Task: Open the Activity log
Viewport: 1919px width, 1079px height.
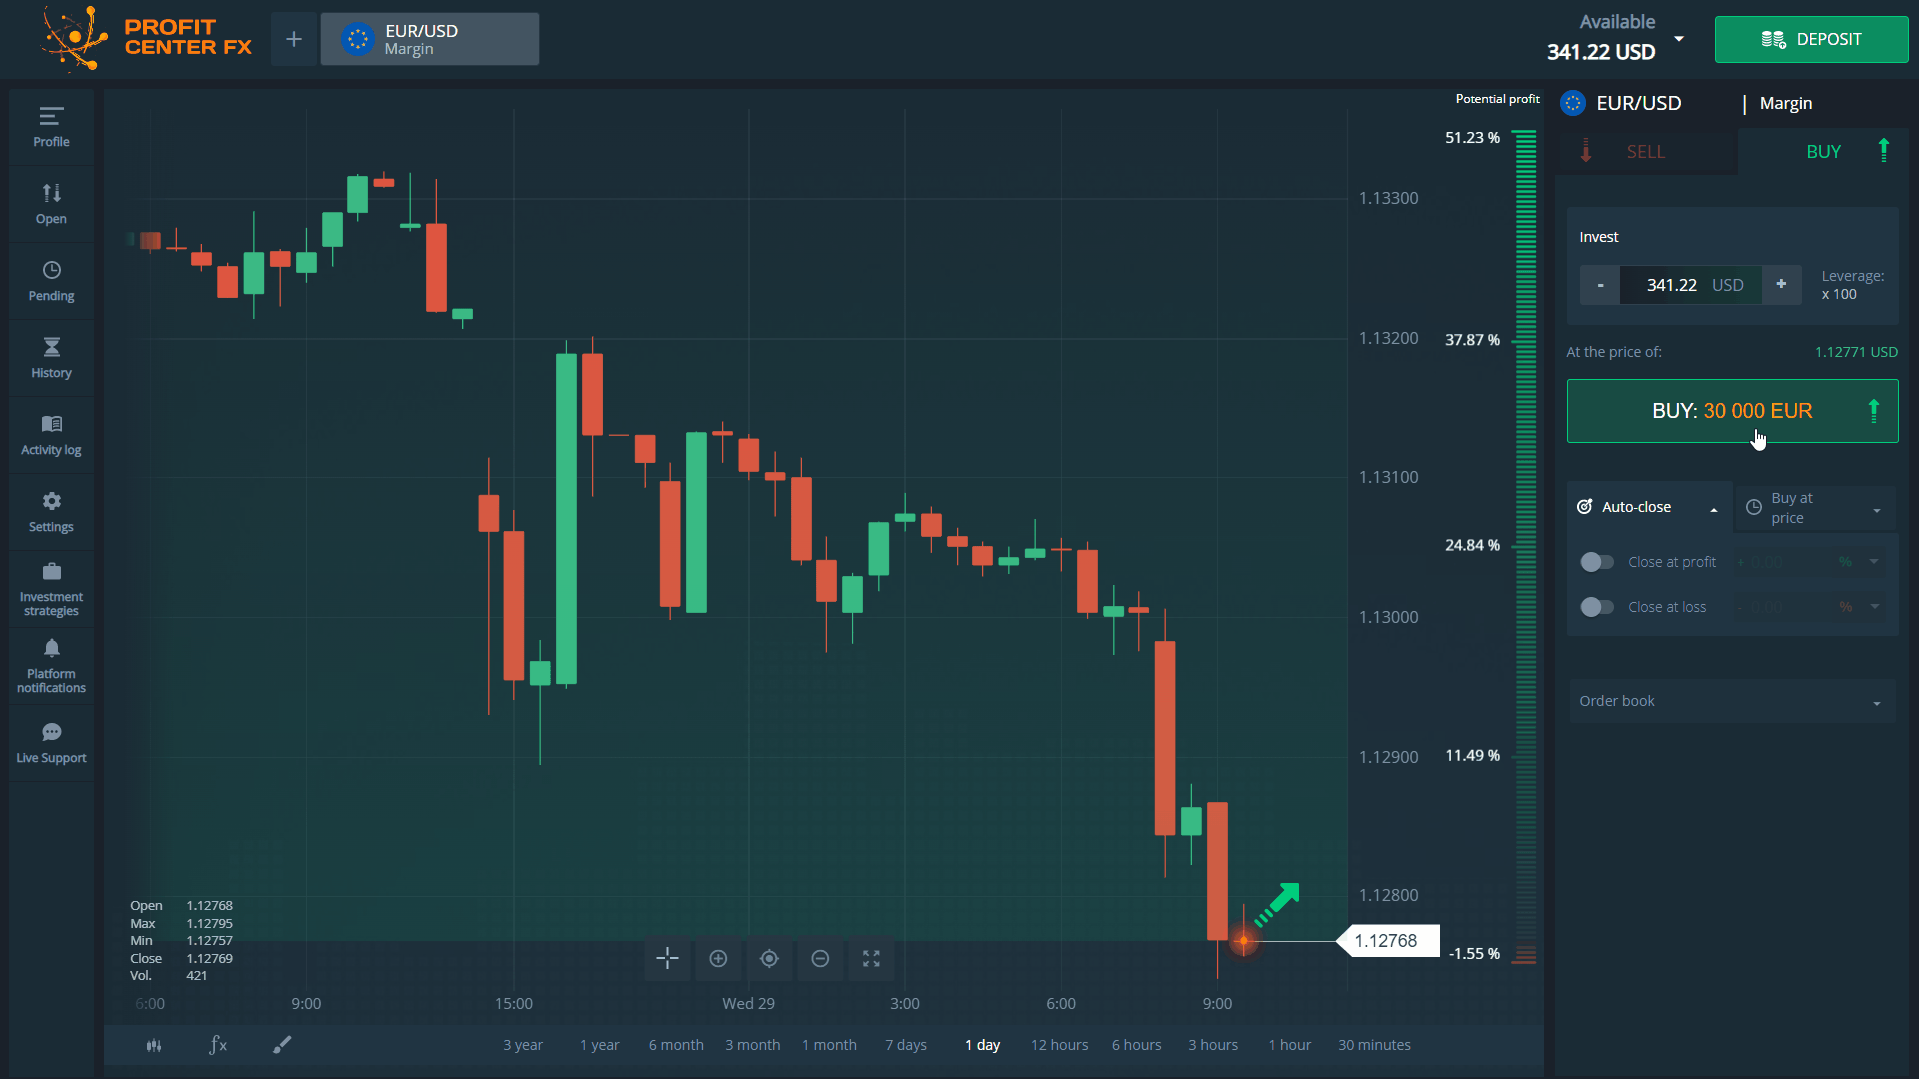Action: pos(51,435)
